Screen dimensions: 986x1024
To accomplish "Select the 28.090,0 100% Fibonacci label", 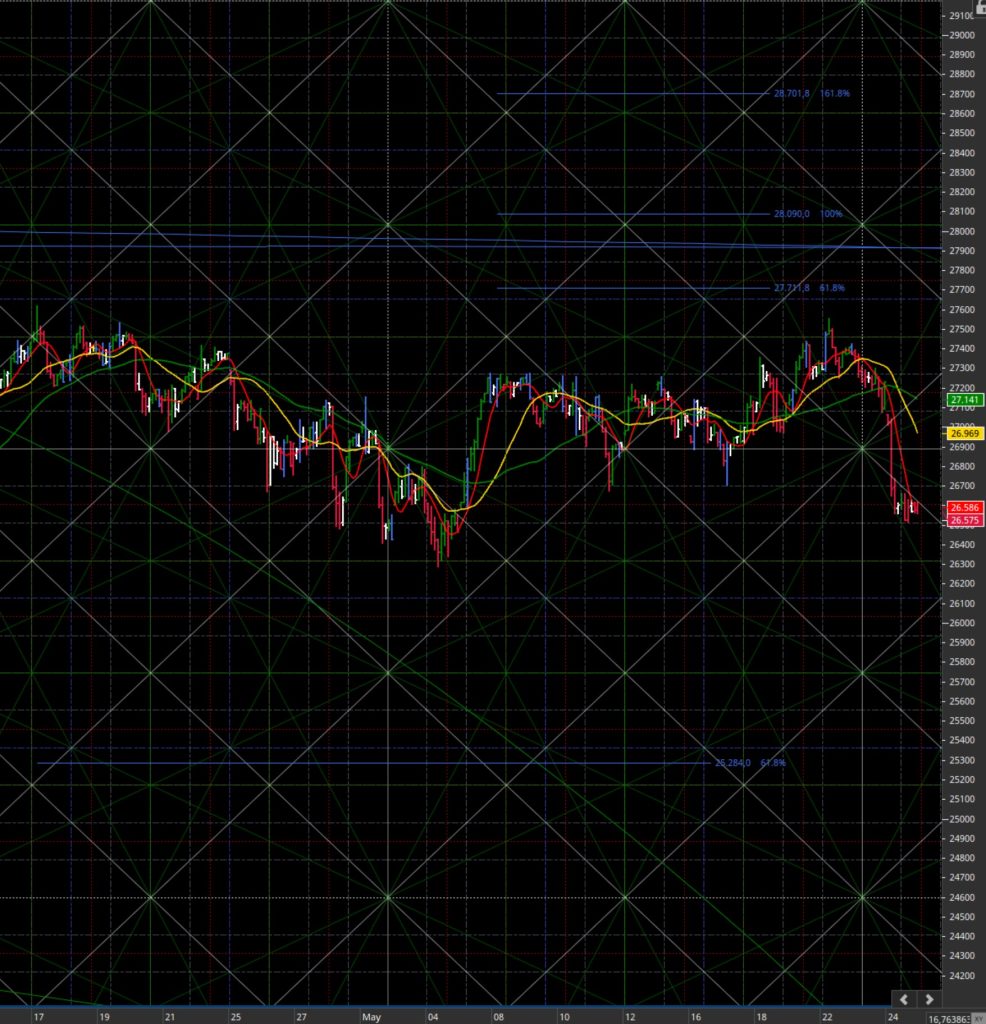I will (x=808, y=214).
